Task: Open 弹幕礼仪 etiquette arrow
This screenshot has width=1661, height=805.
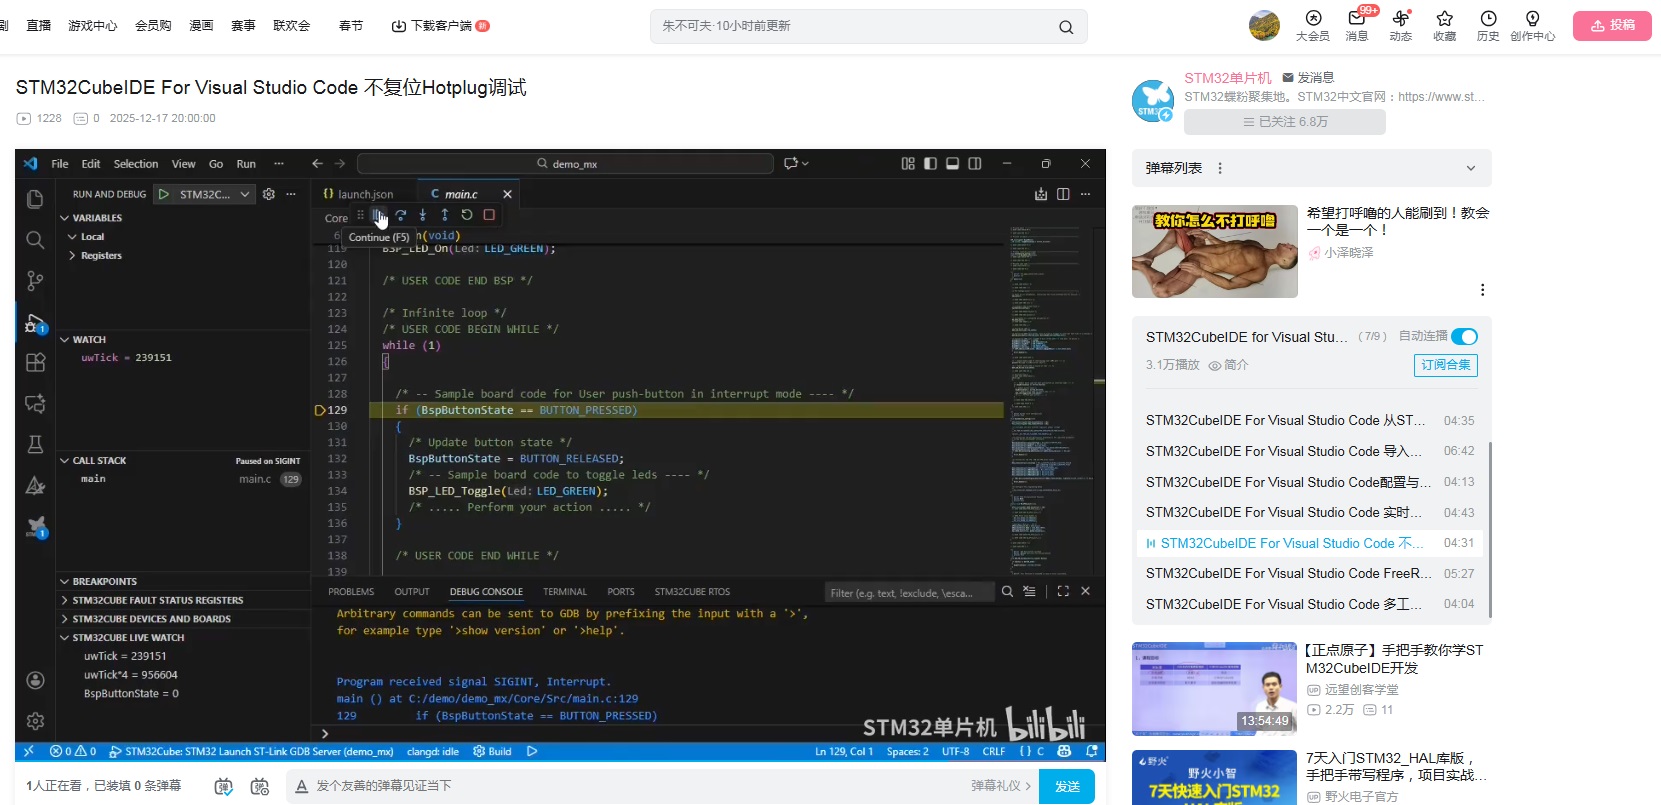Action: click(1001, 786)
